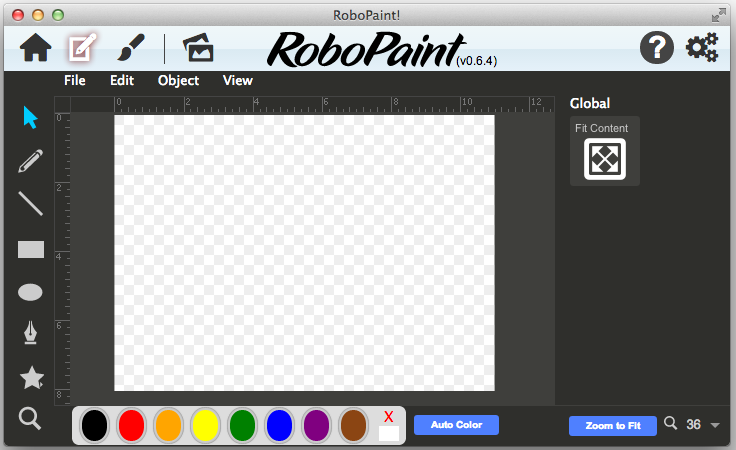Viewport: 736px width, 450px height.
Task: Pick the blue color swatch
Action: point(279,426)
